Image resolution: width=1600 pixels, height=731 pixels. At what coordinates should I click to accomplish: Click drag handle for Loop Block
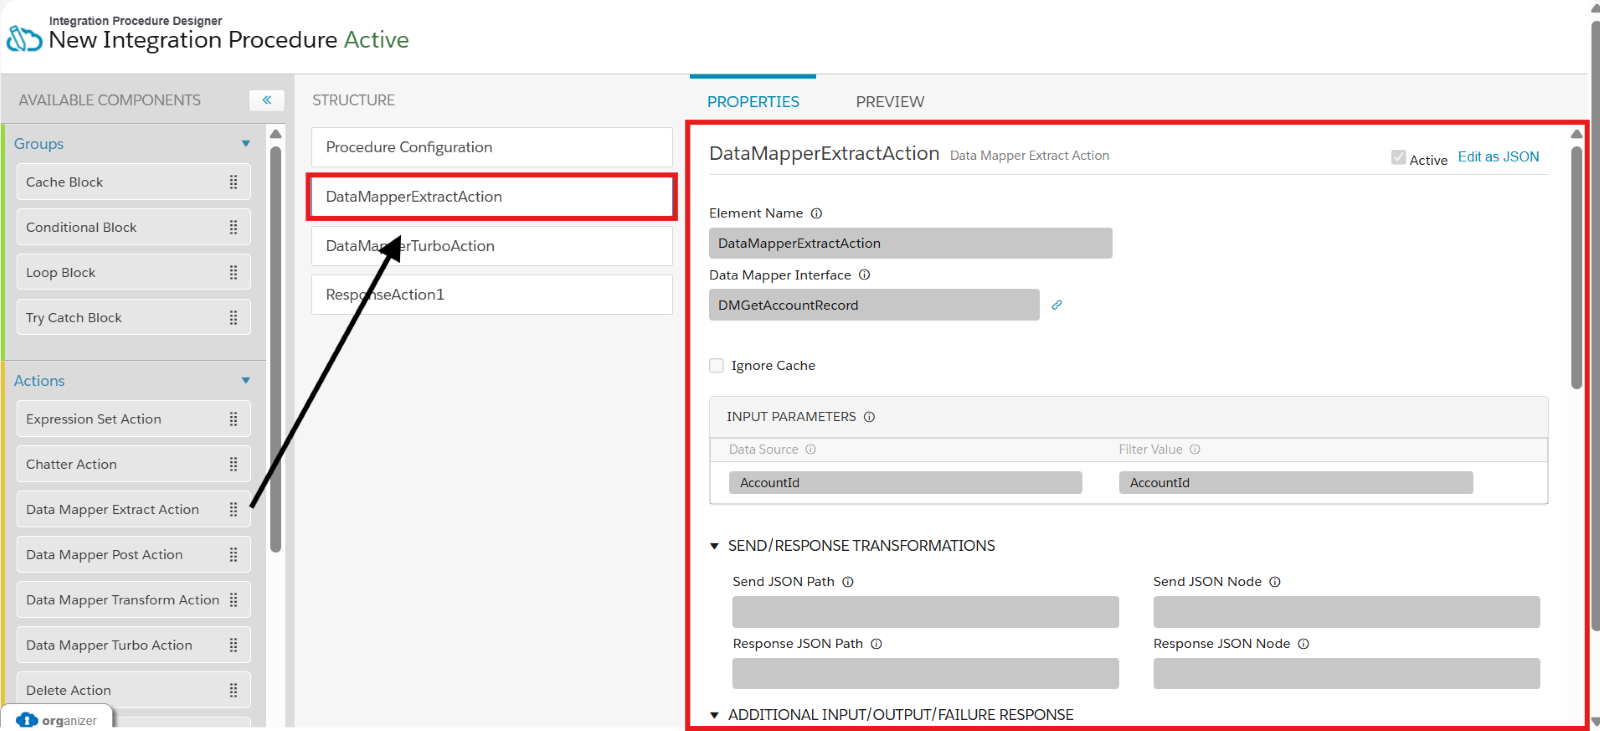[233, 272]
